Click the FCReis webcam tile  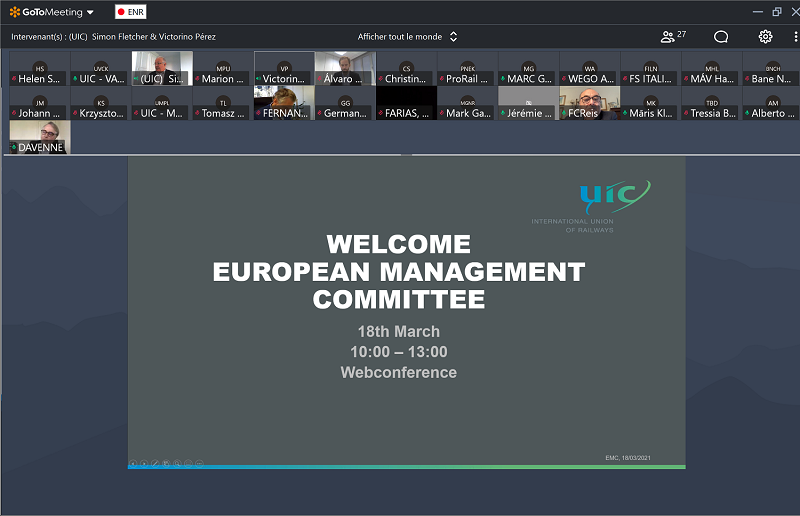pyautogui.click(x=590, y=103)
